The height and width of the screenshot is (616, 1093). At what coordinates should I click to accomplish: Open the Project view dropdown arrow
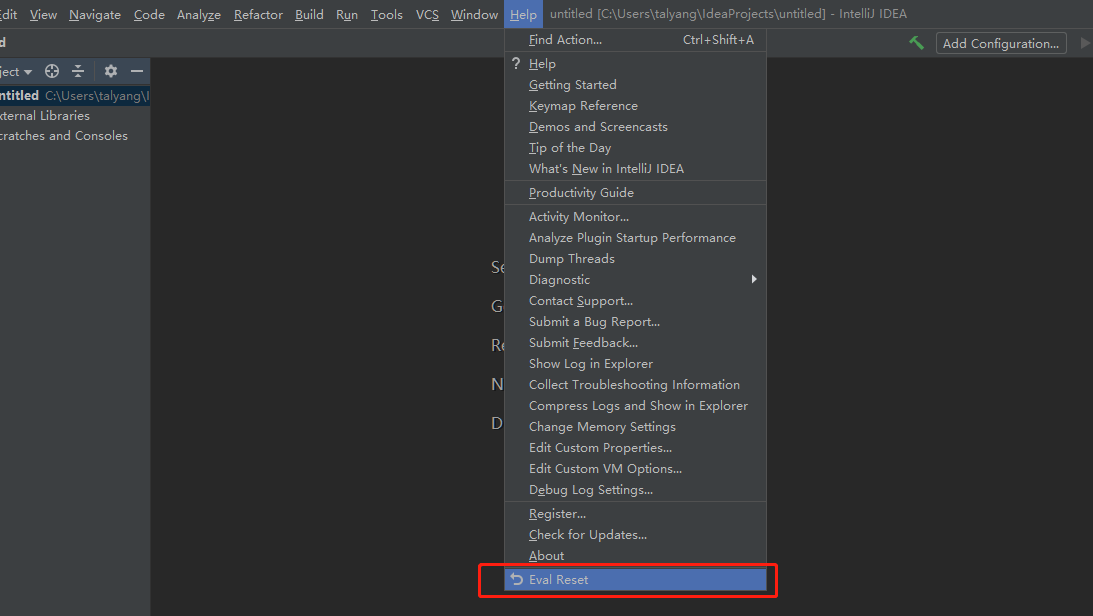[x=28, y=72]
